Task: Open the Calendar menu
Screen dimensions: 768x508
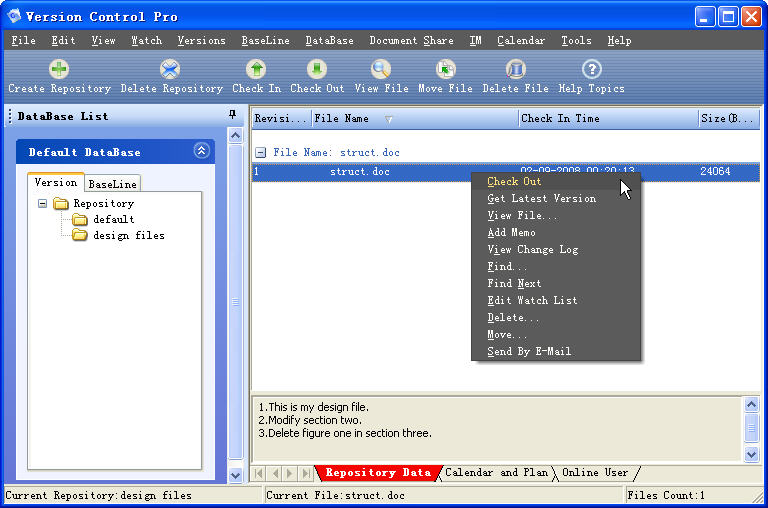Action: 521,40
